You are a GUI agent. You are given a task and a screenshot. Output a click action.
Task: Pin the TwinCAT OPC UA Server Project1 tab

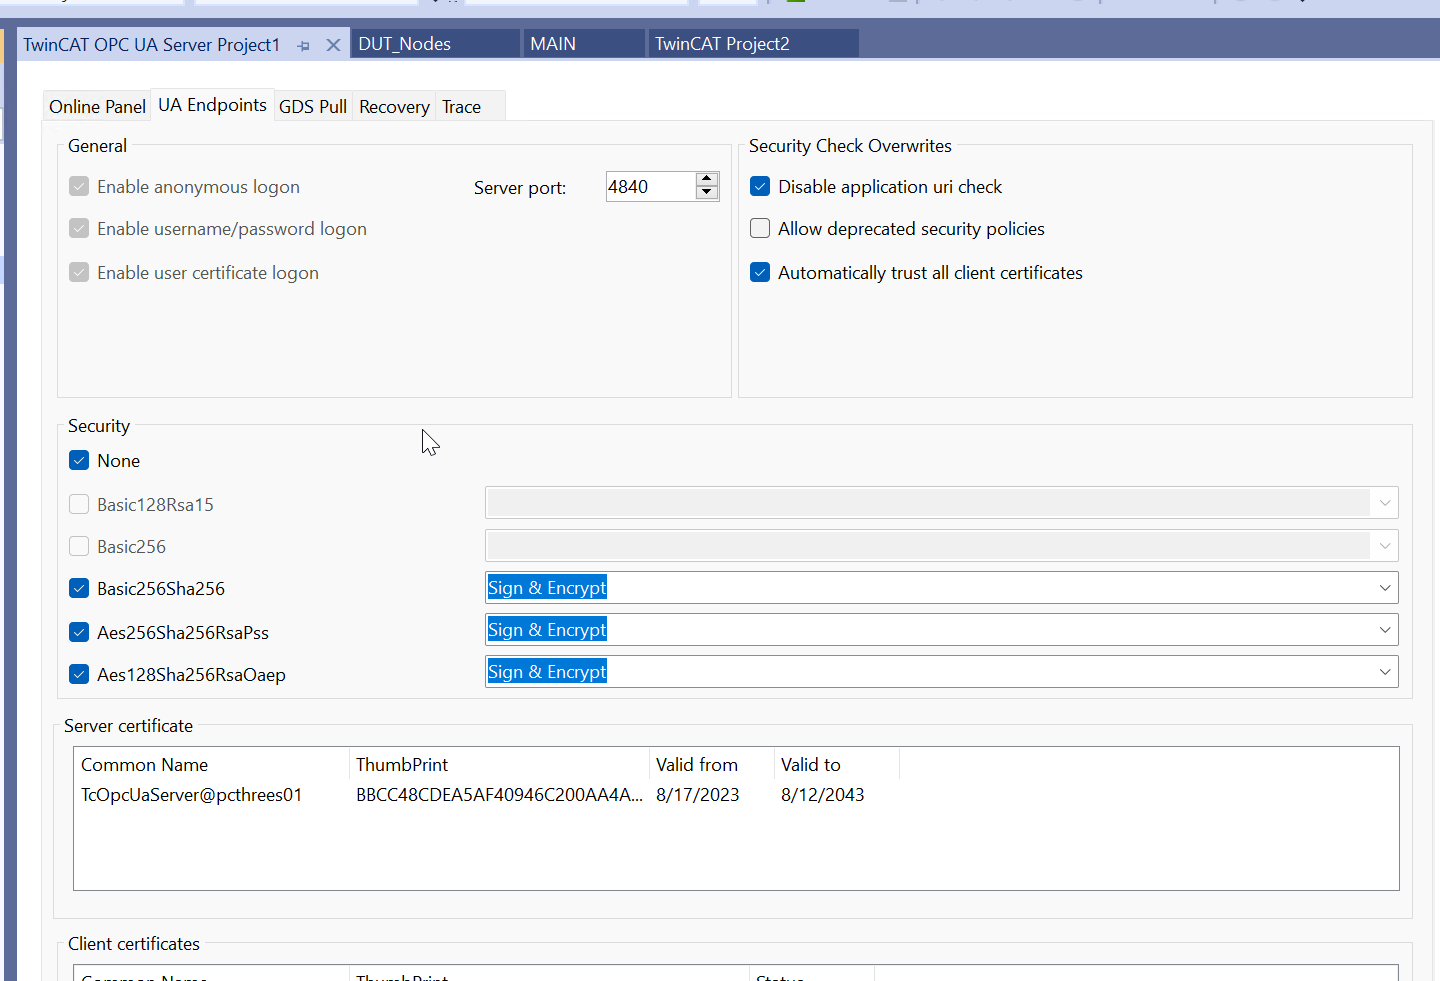point(304,46)
